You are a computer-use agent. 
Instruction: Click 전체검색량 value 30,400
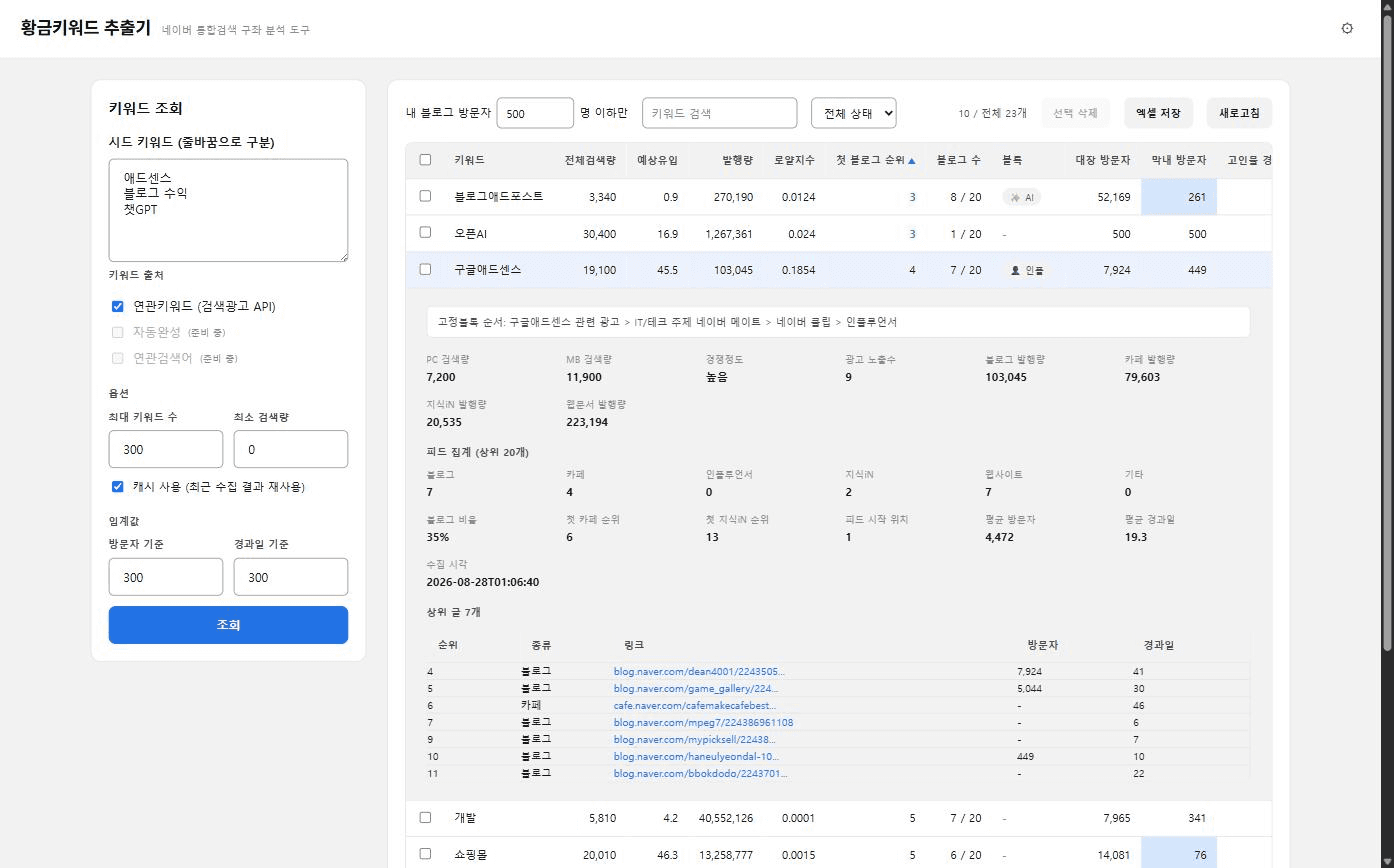pos(600,234)
